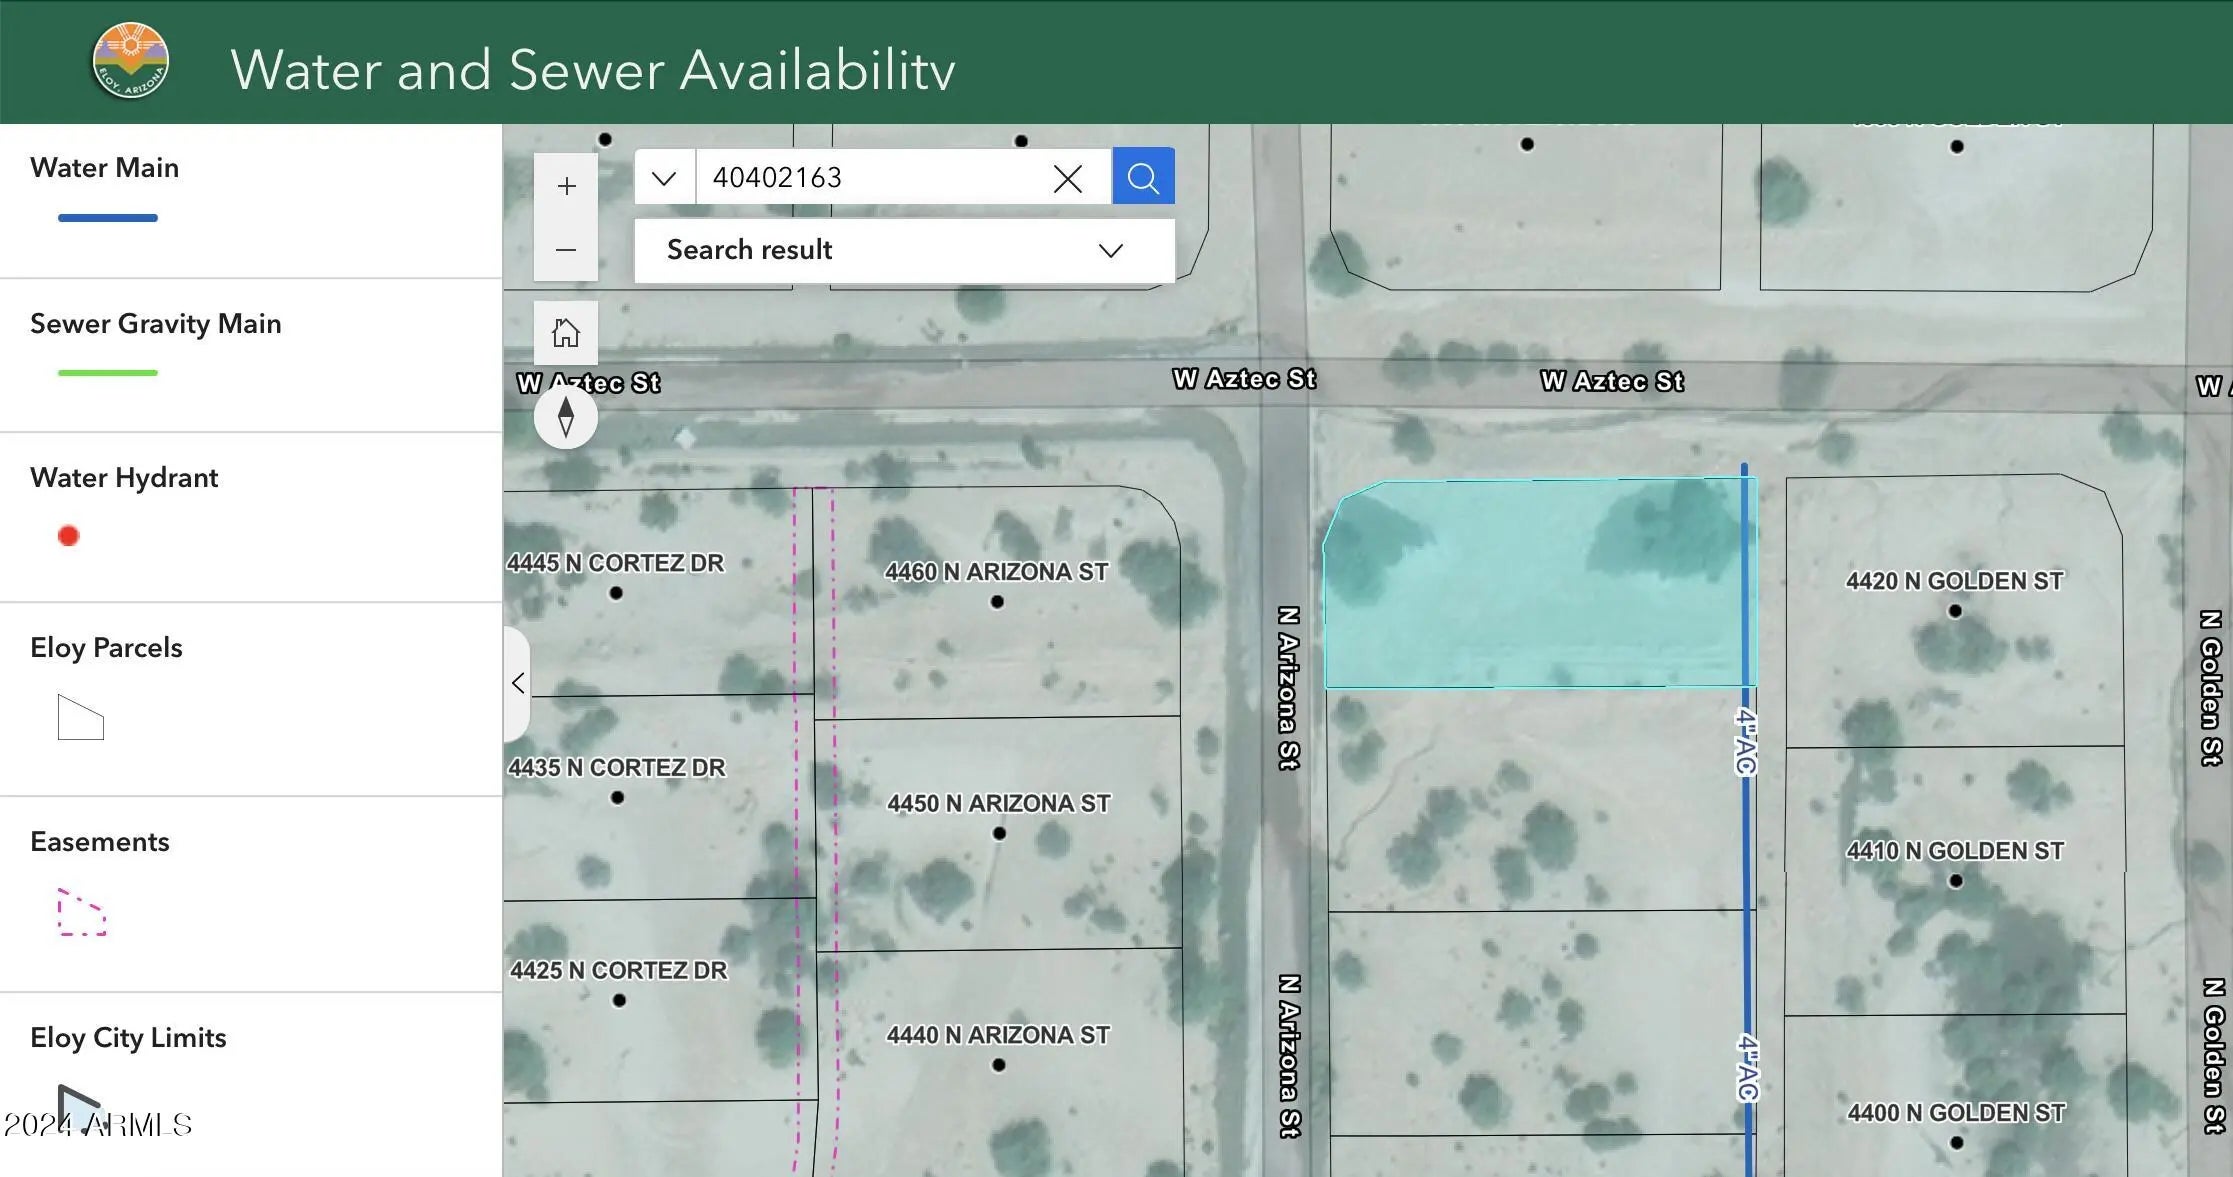Collapse the legend side panel
The image size is (2233, 1177).
coord(517,683)
